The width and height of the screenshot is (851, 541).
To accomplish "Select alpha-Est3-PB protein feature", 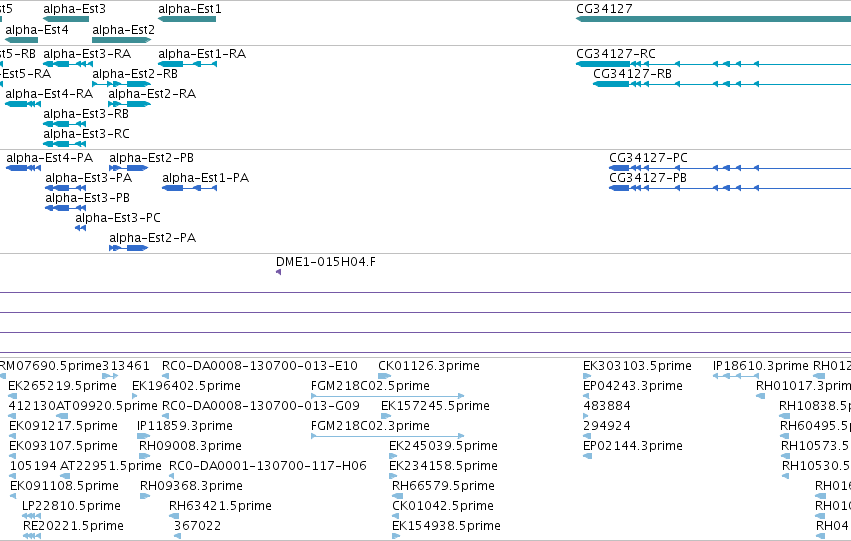I will (x=66, y=208).
